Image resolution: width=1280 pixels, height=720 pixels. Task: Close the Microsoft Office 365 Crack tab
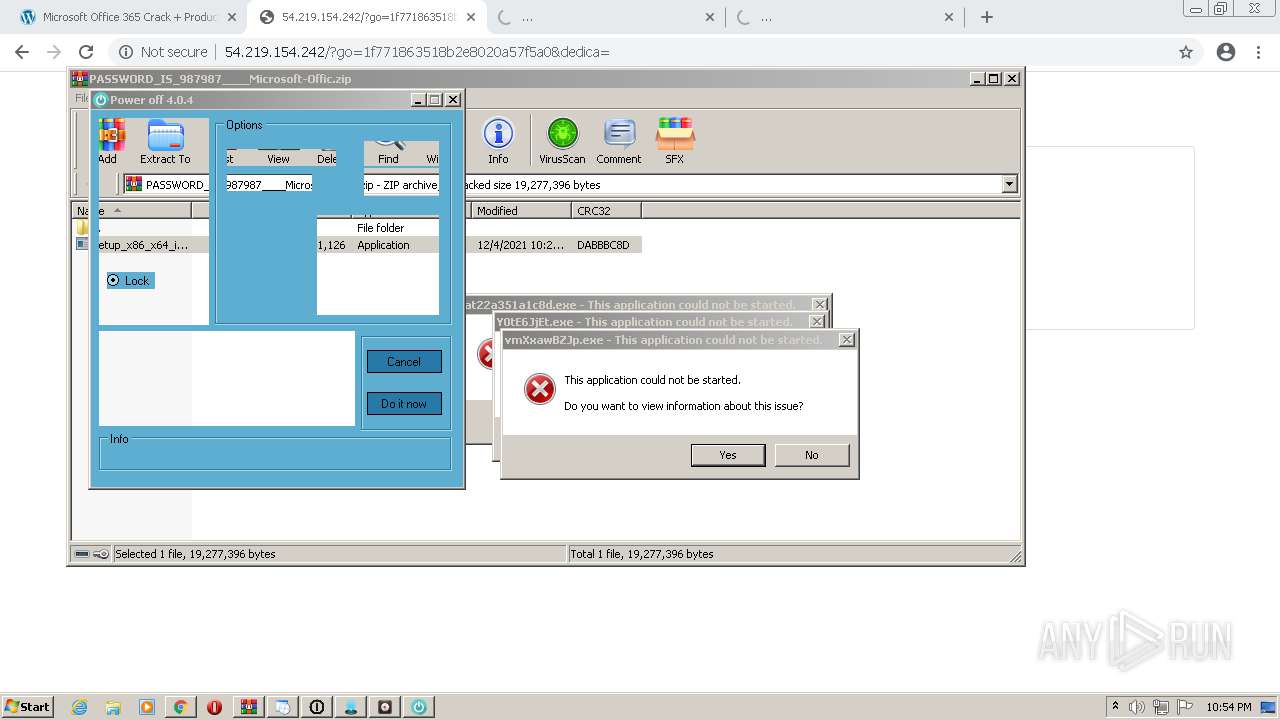(231, 17)
